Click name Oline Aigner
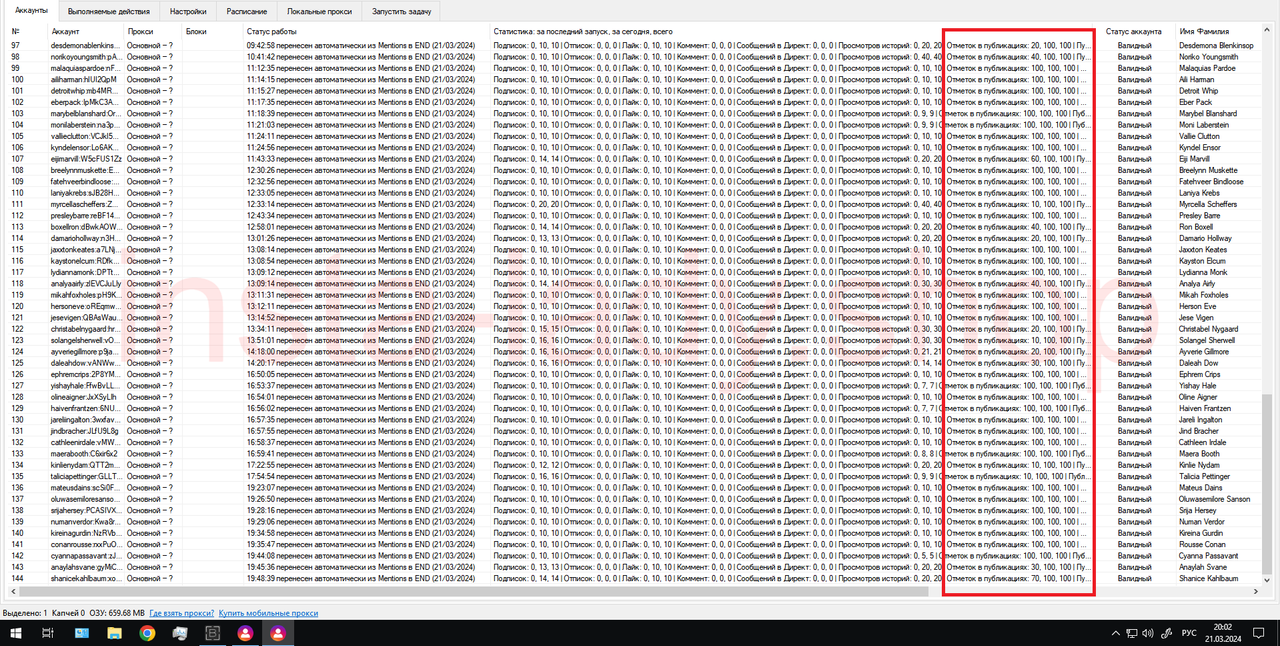Screen dimensions: 1280x646 [1199, 396]
